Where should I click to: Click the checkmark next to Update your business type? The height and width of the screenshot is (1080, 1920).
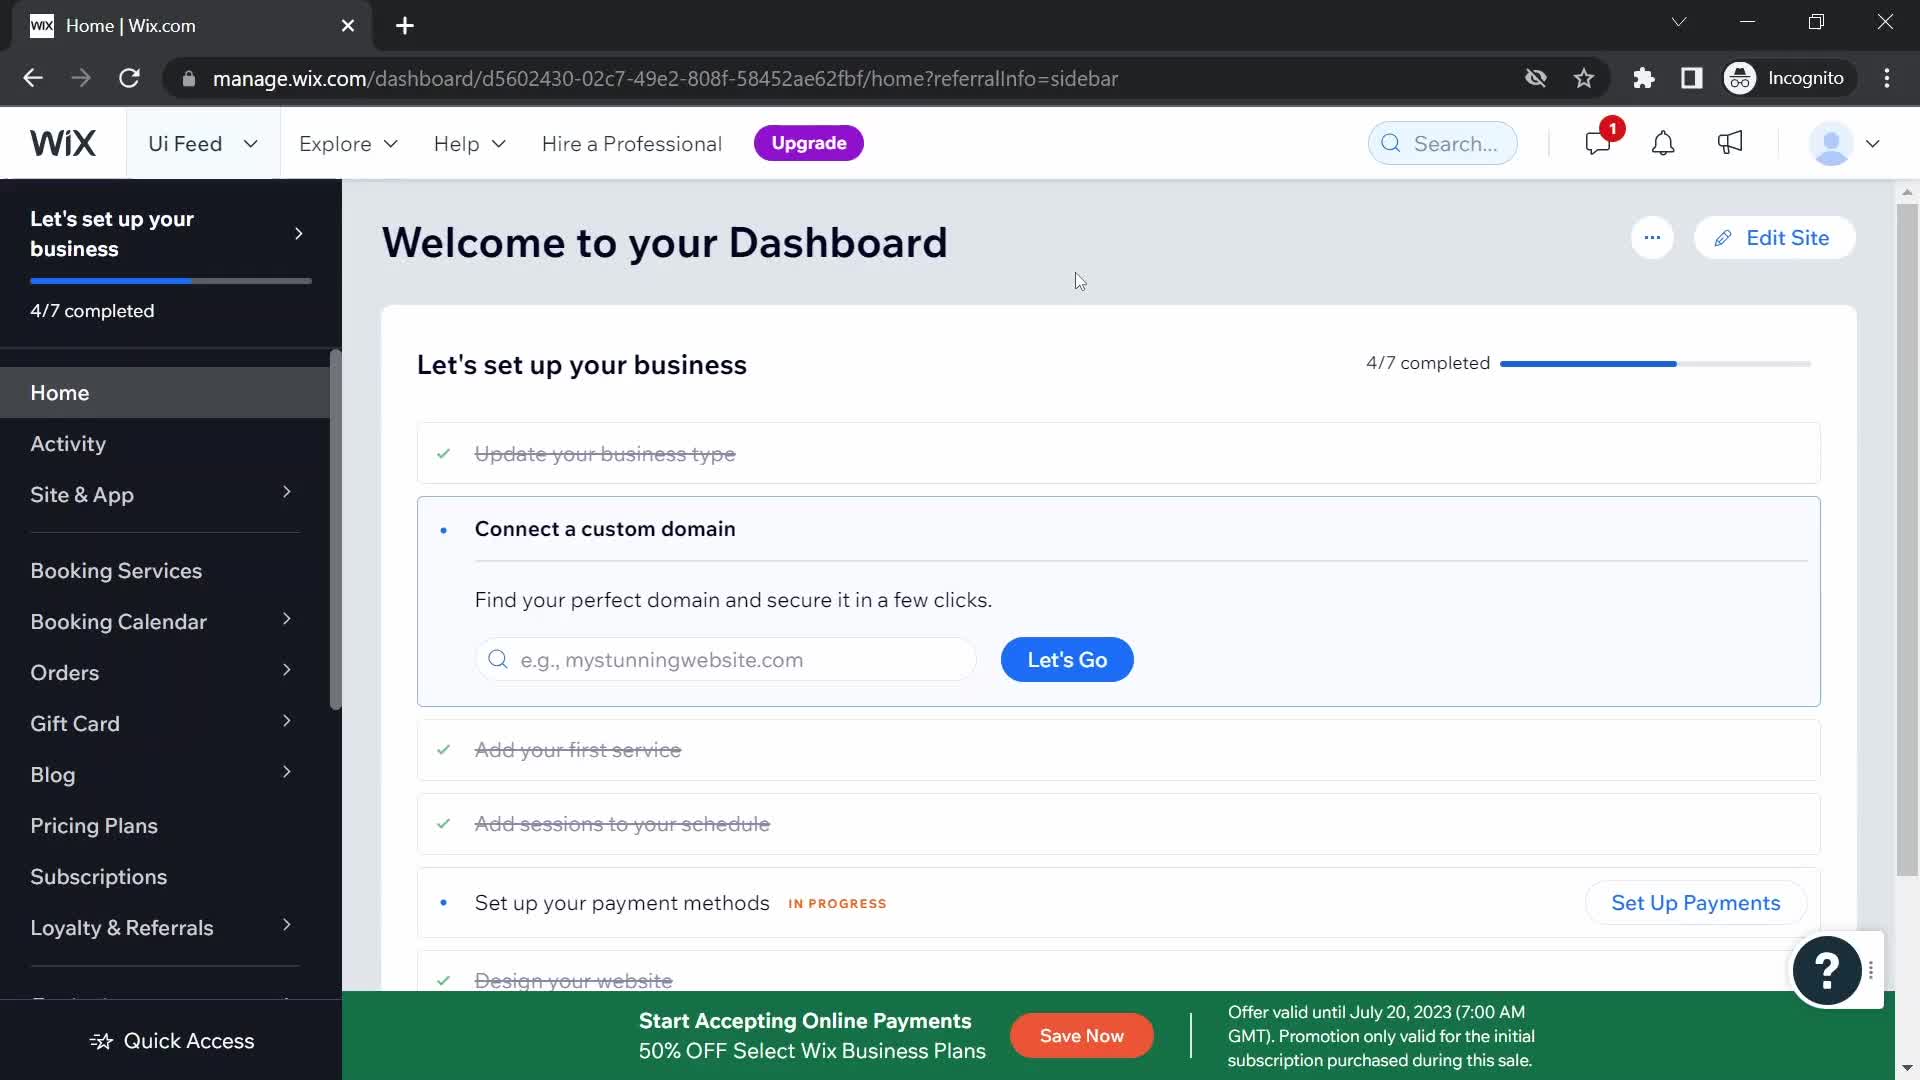tap(443, 454)
